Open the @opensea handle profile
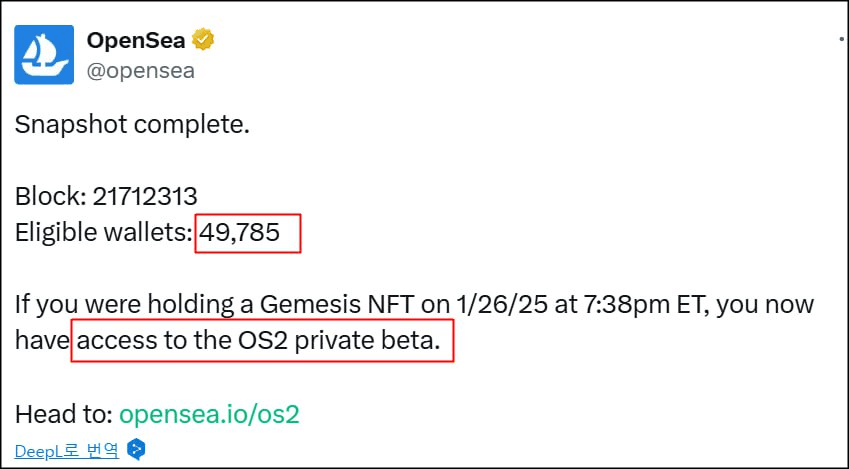The image size is (849, 469). pyautogui.click(x=141, y=71)
